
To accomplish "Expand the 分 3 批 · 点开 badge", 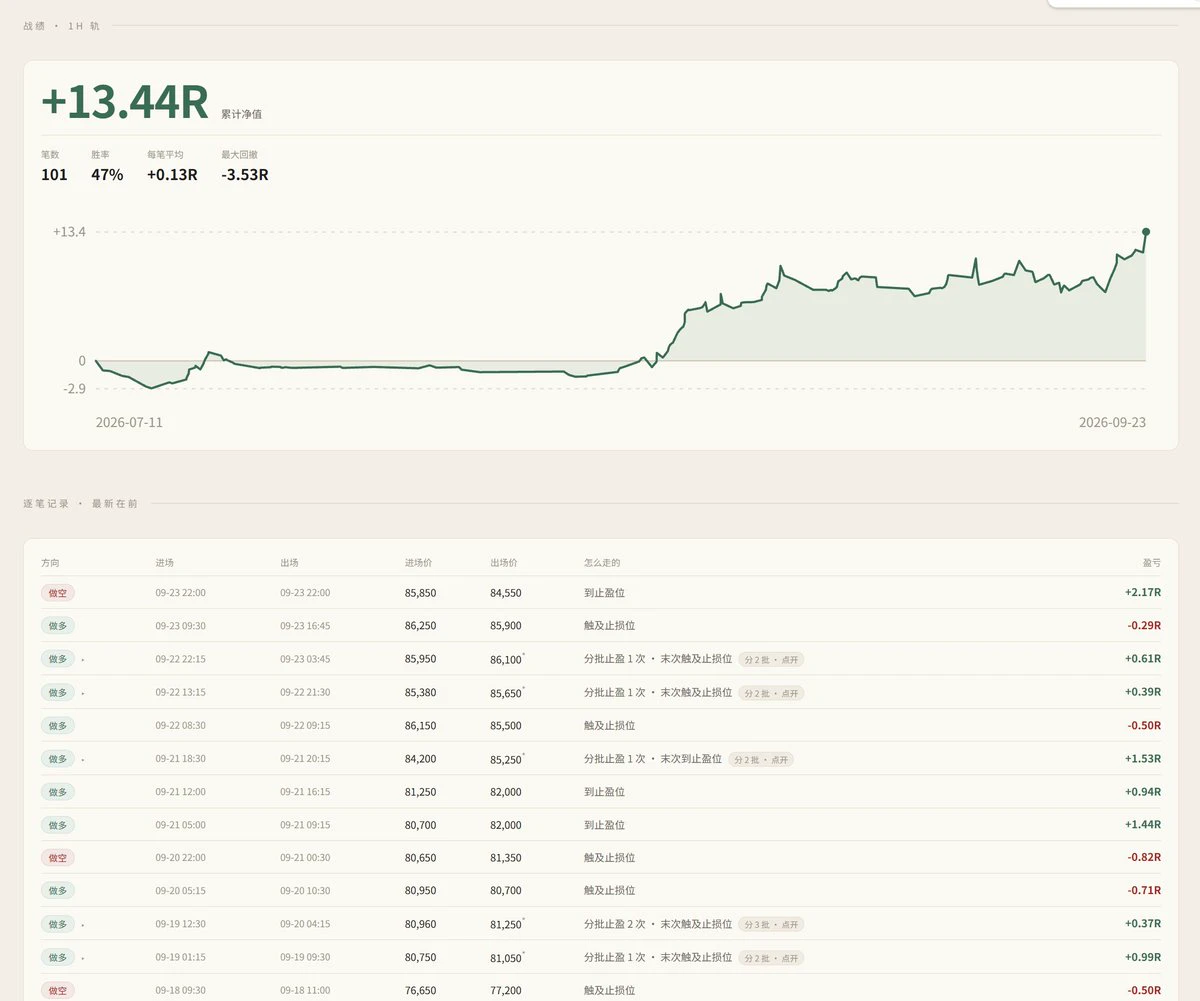I will click(771, 924).
